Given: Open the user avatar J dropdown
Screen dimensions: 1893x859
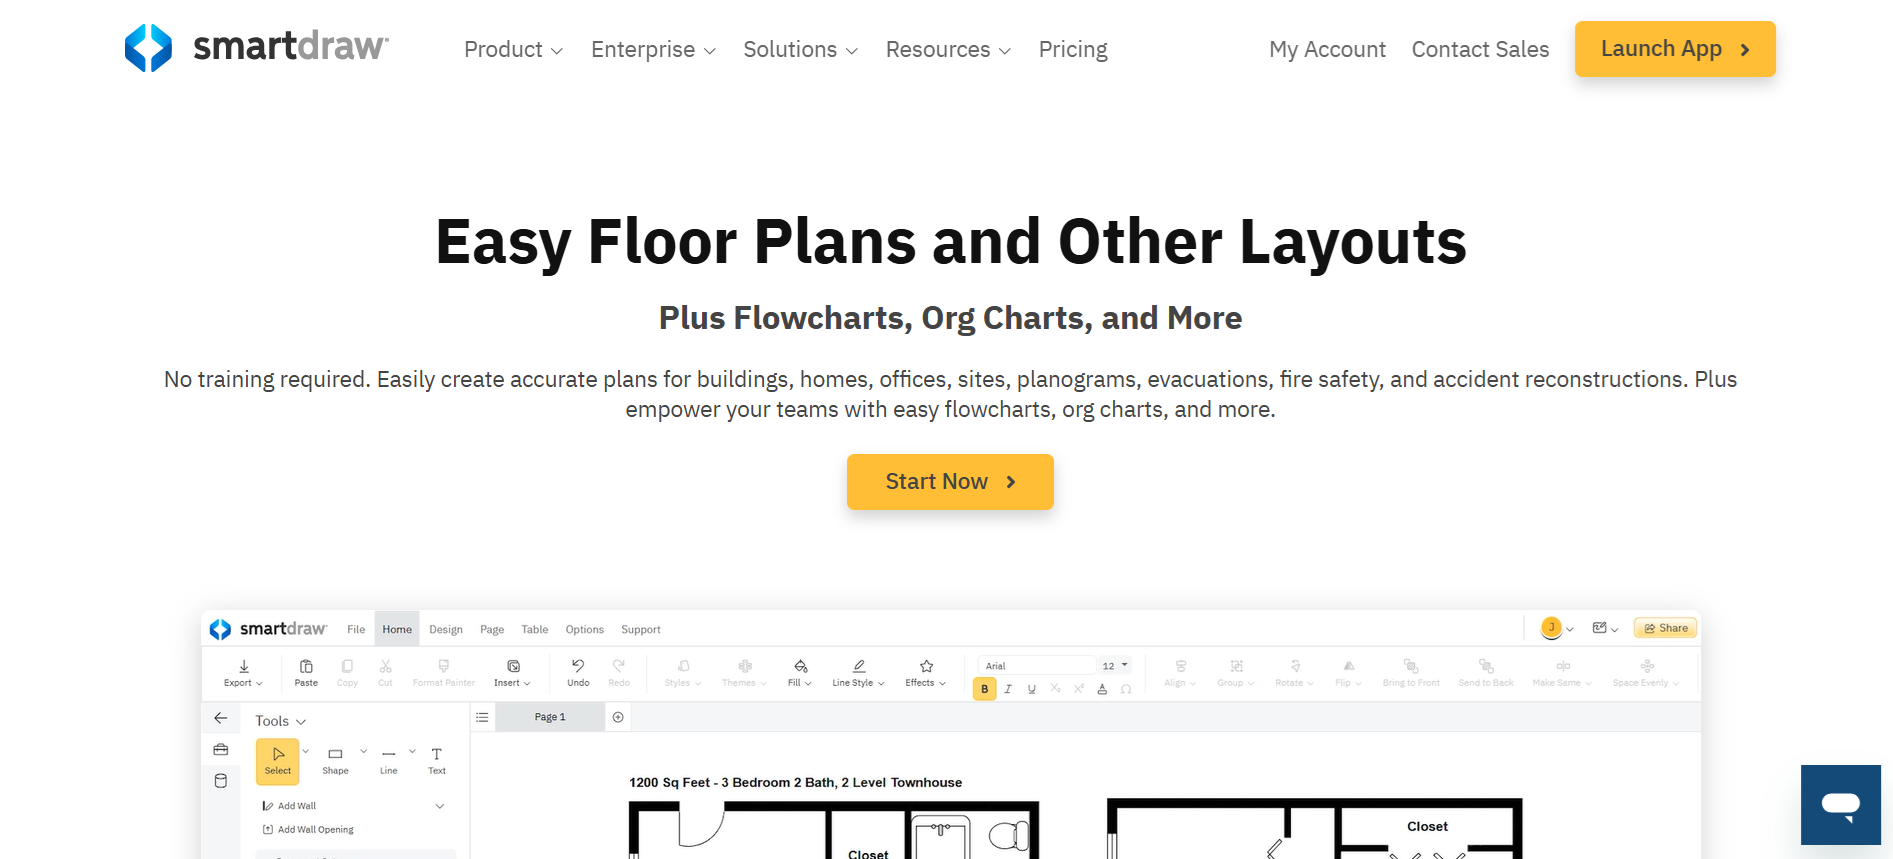Looking at the screenshot, I should 1558,628.
